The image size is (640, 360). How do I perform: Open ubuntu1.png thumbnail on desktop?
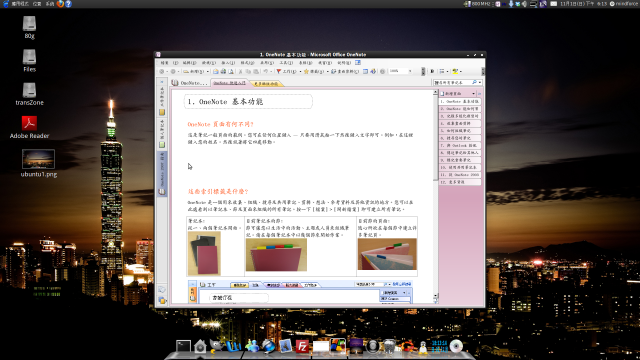[x=38, y=163]
